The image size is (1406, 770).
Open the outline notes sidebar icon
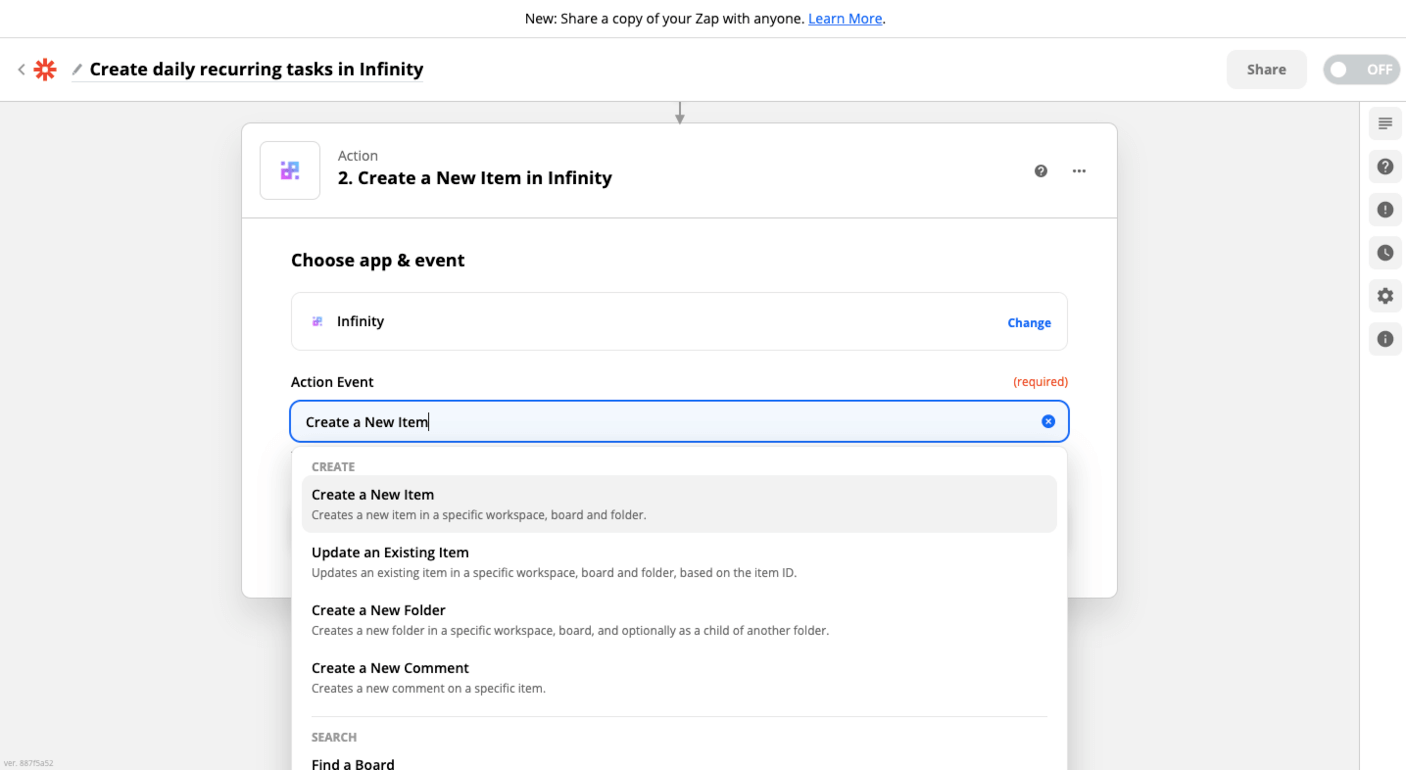coord(1385,124)
